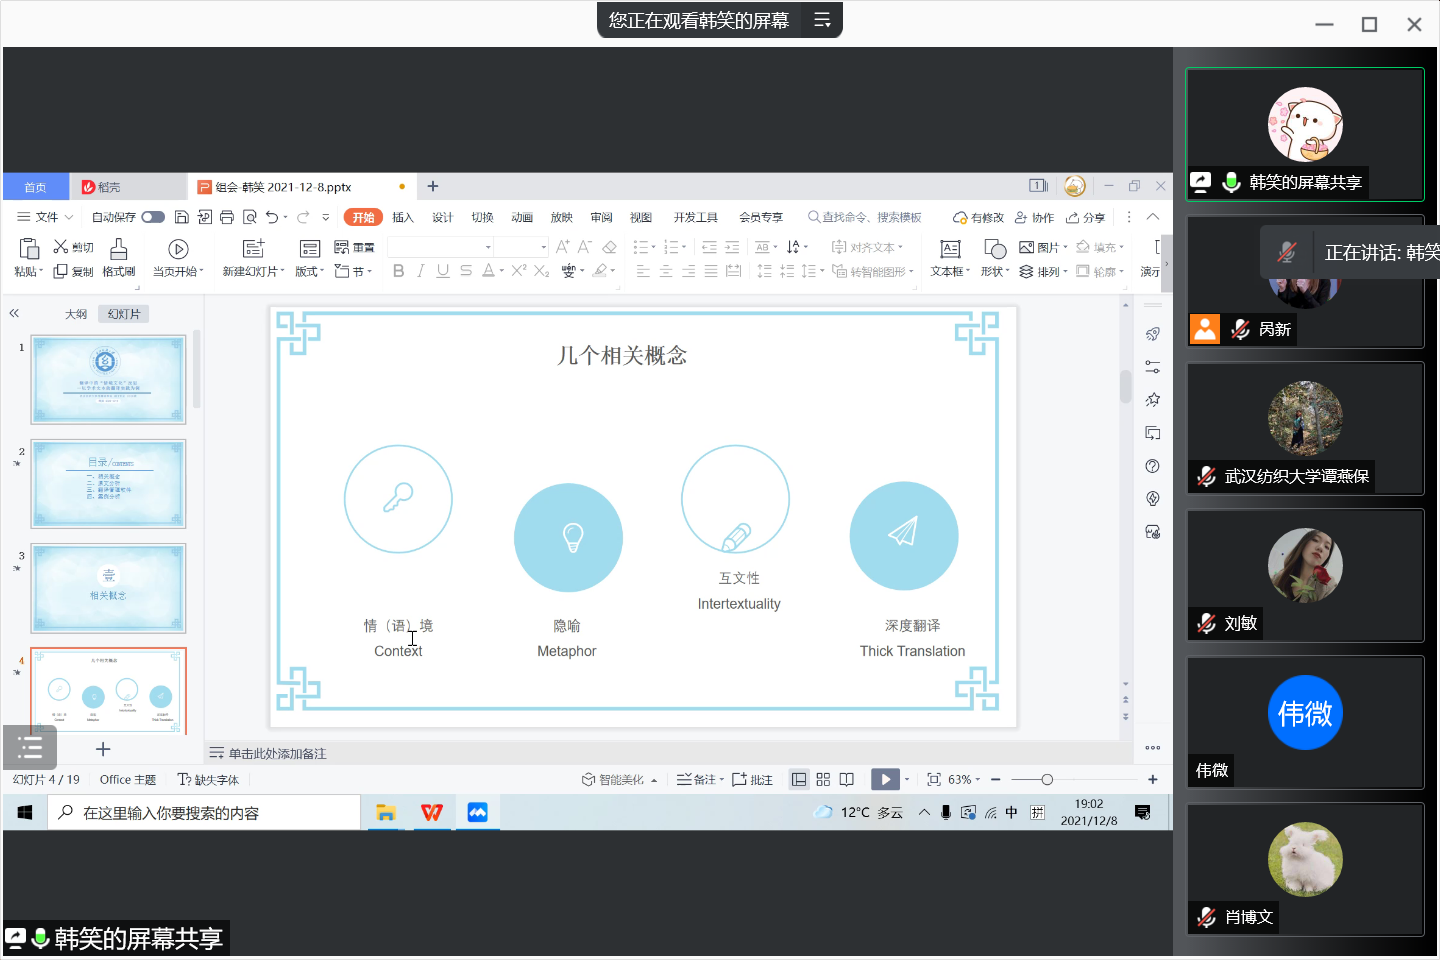Click the format painter (格式刷) icon
The image size is (1440, 960).
pos(118,249)
